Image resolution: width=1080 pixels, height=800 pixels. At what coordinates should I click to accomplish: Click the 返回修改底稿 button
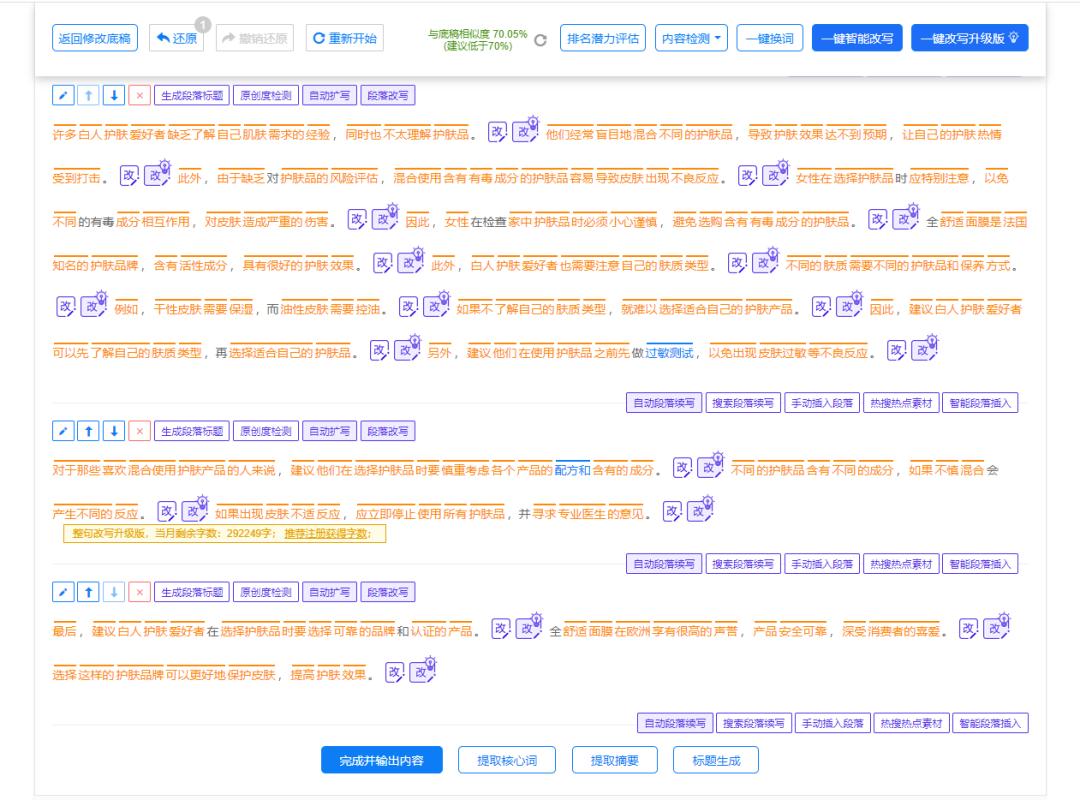pyautogui.click(x=95, y=38)
